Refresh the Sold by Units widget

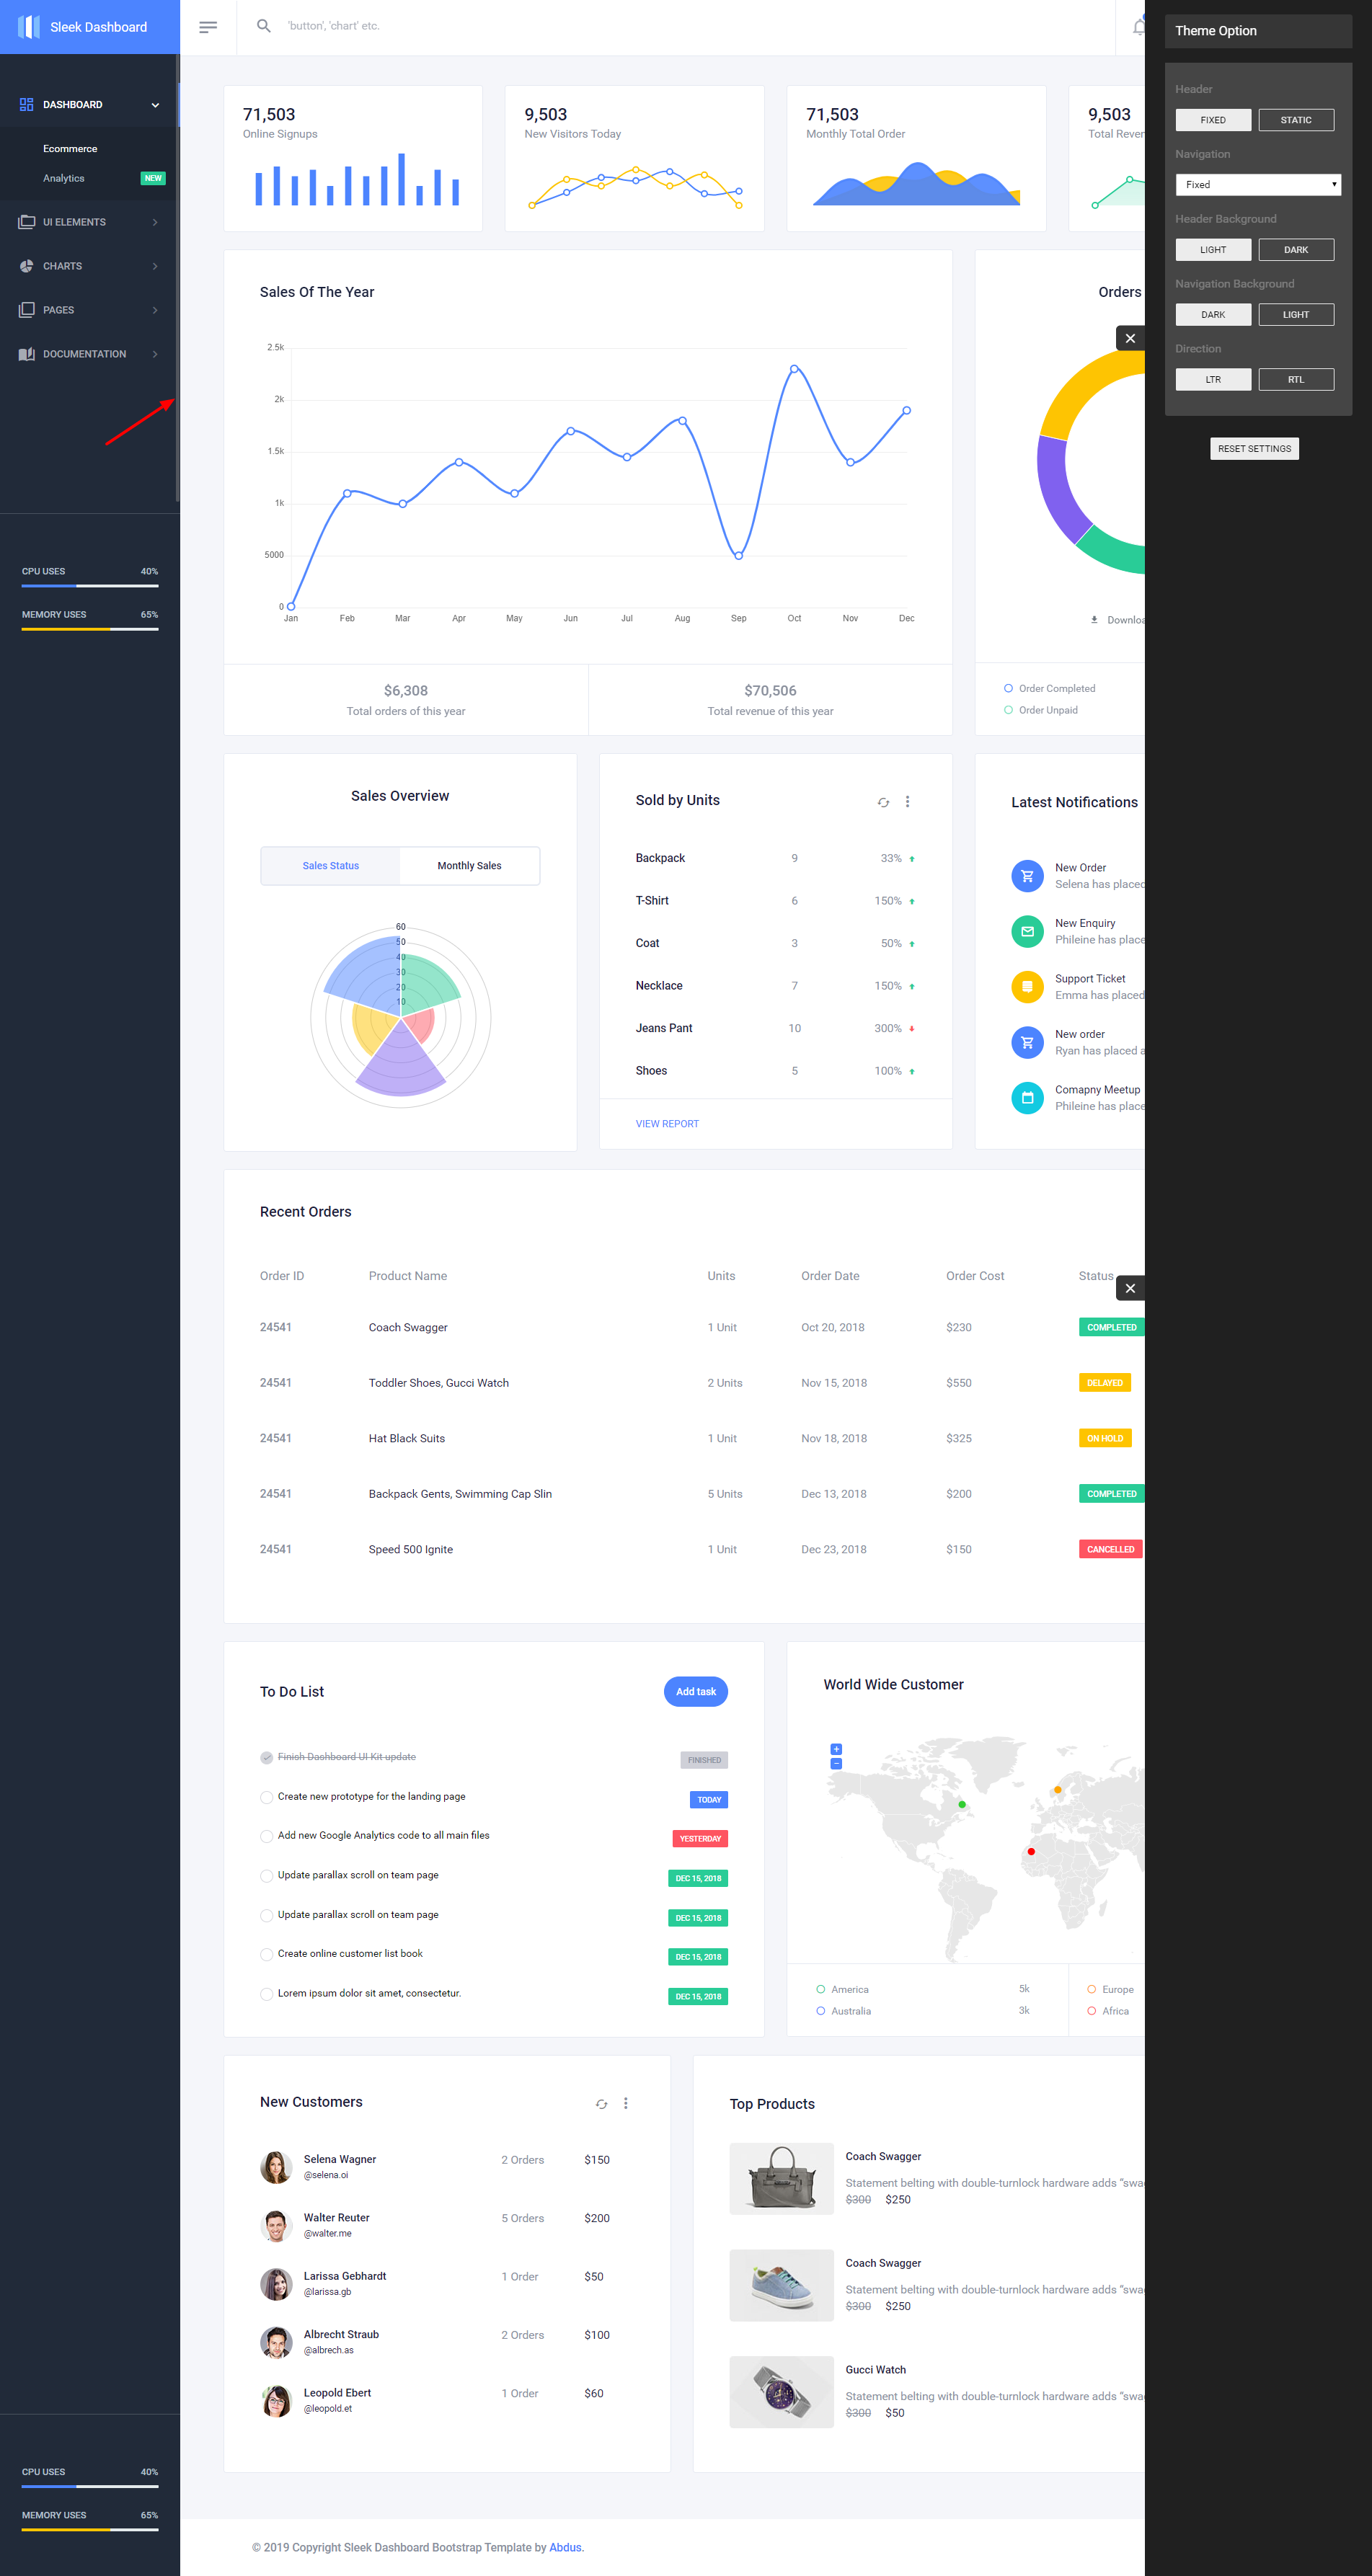[883, 802]
